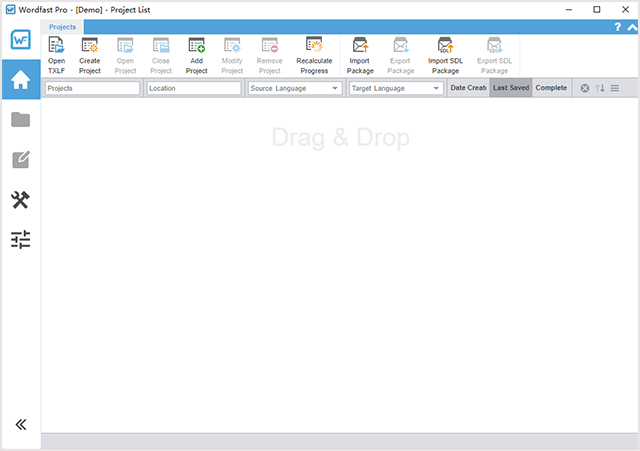Close the Wordfast Pro window
The height and width of the screenshot is (451, 640).
point(625,9)
